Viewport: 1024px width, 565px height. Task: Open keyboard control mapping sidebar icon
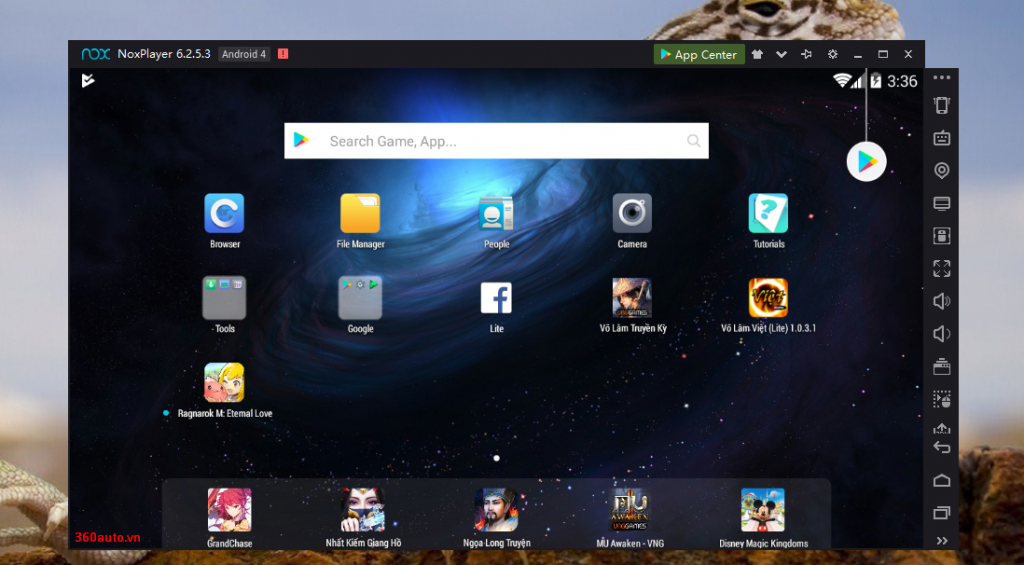pos(942,138)
